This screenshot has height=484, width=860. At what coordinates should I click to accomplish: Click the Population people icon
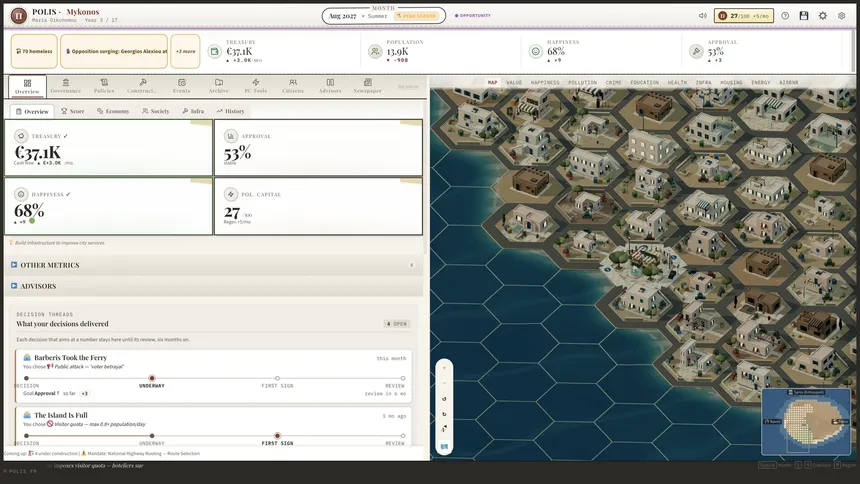click(375, 52)
